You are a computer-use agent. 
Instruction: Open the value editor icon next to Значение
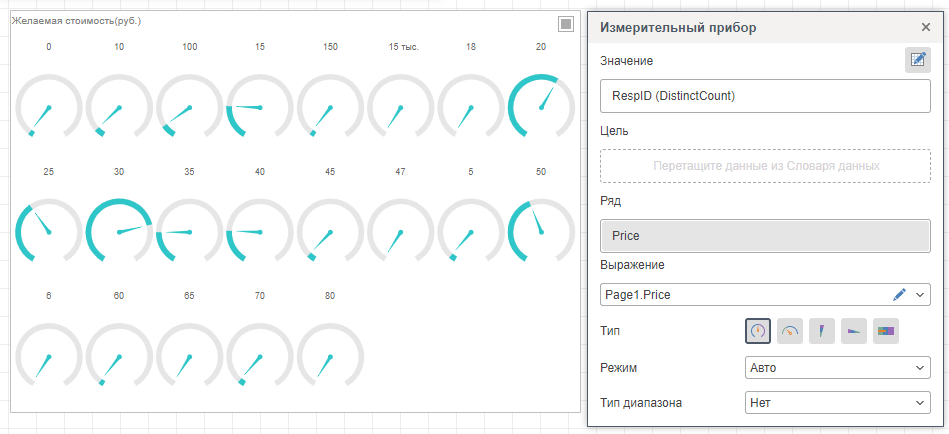tap(917, 60)
